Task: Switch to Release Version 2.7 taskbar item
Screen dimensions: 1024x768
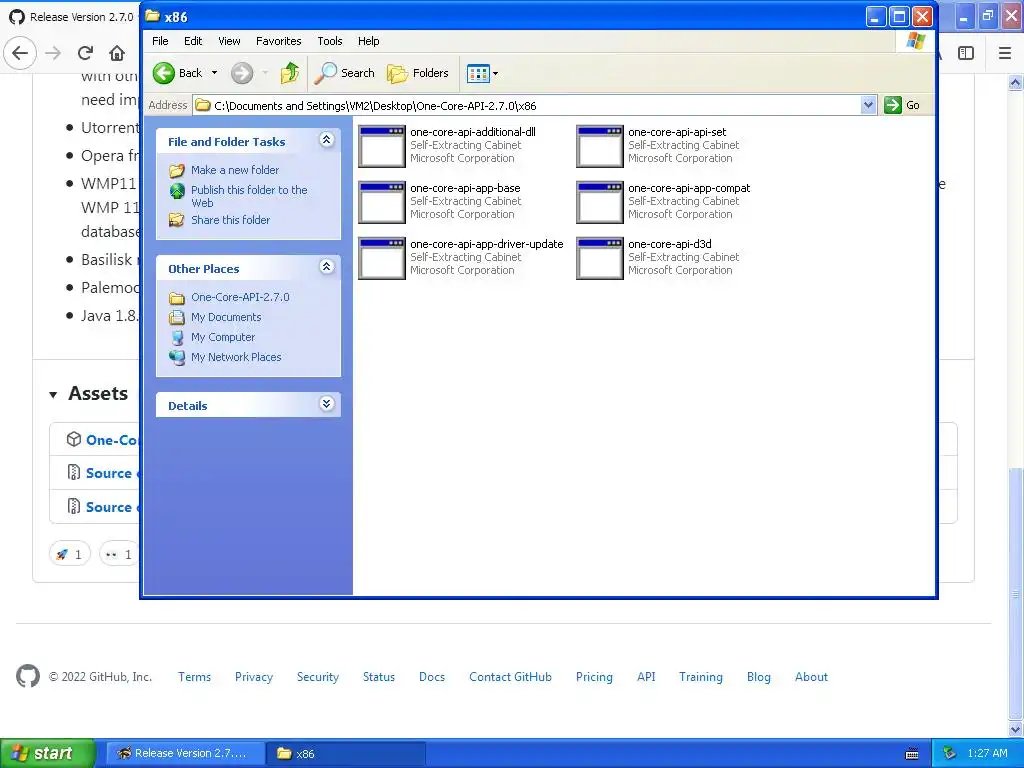Action: pyautogui.click(x=185, y=754)
